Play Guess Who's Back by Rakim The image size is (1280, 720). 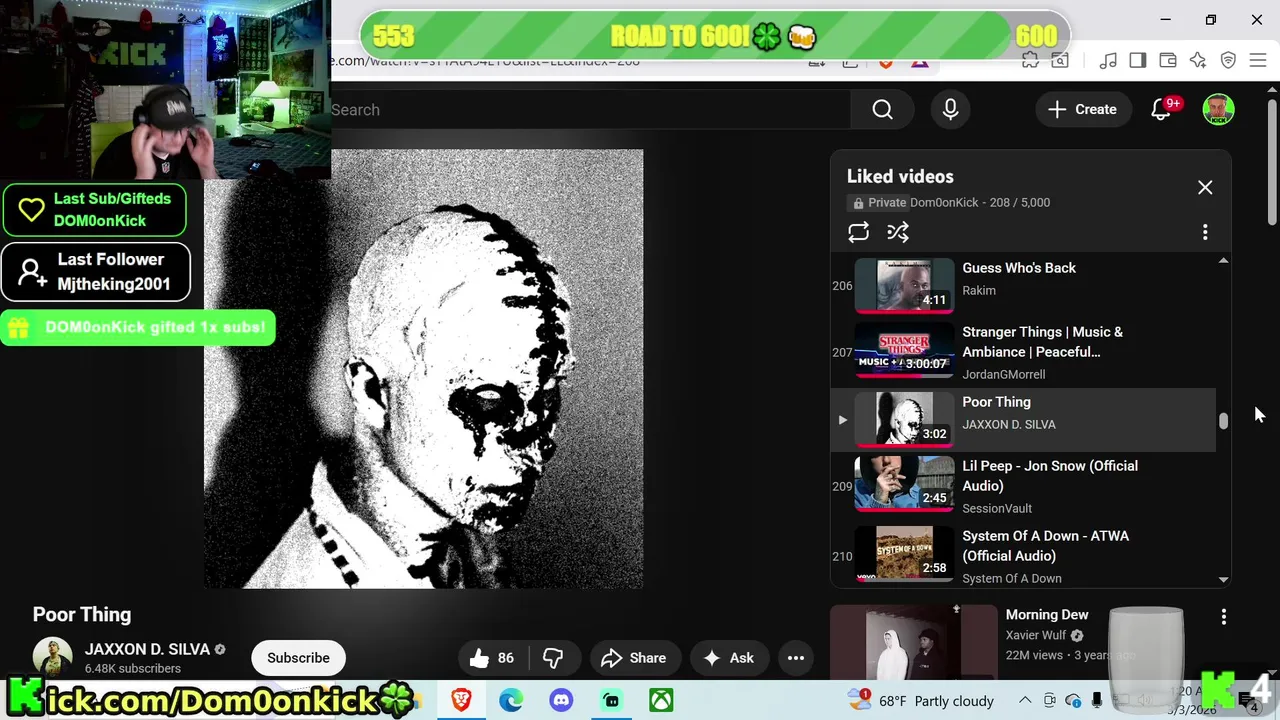[x=1019, y=268]
